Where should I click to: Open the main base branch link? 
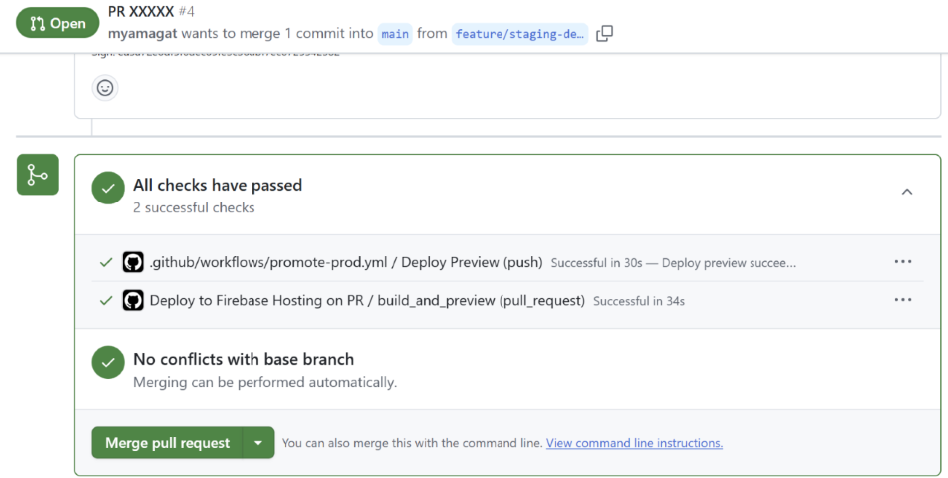click(x=395, y=34)
